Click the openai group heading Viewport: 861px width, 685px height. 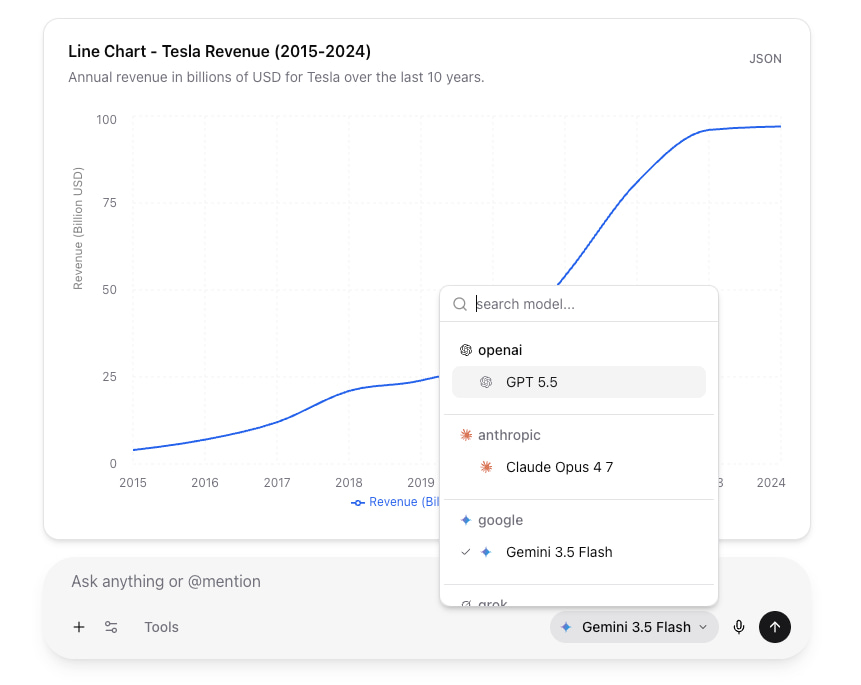point(500,350)
